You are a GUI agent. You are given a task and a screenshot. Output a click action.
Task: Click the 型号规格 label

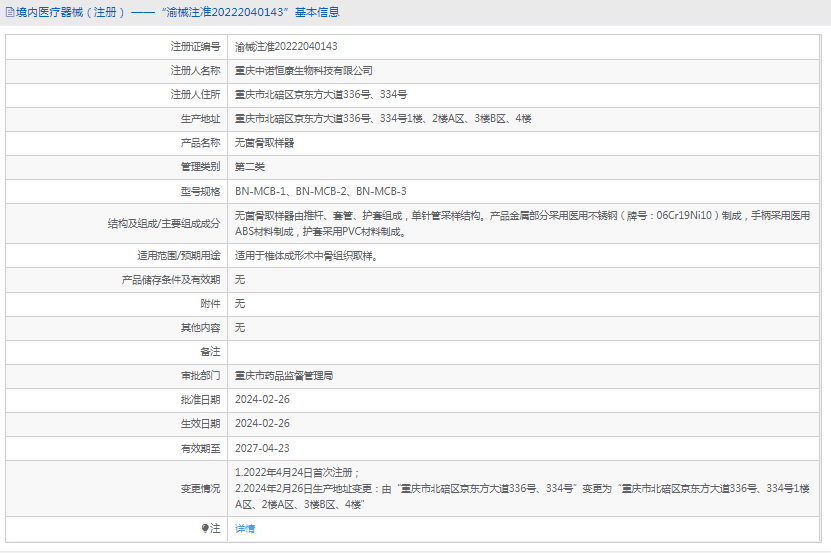coord(200,191)
